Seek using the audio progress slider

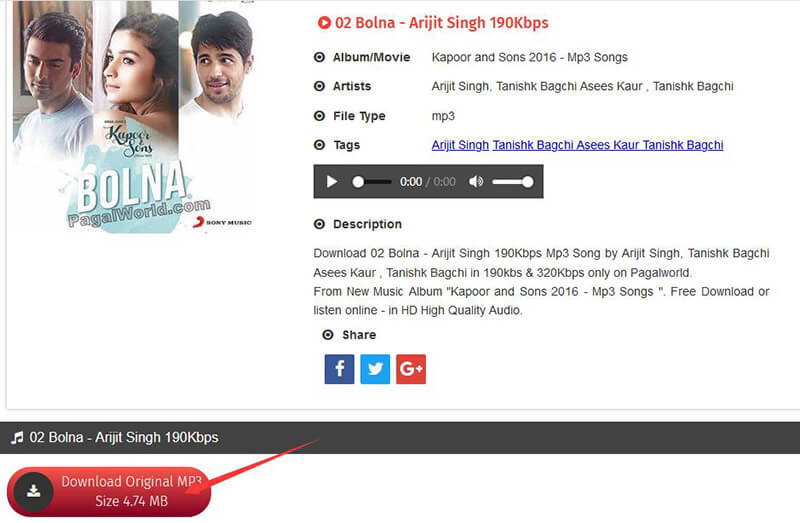[x=372, y=182]
